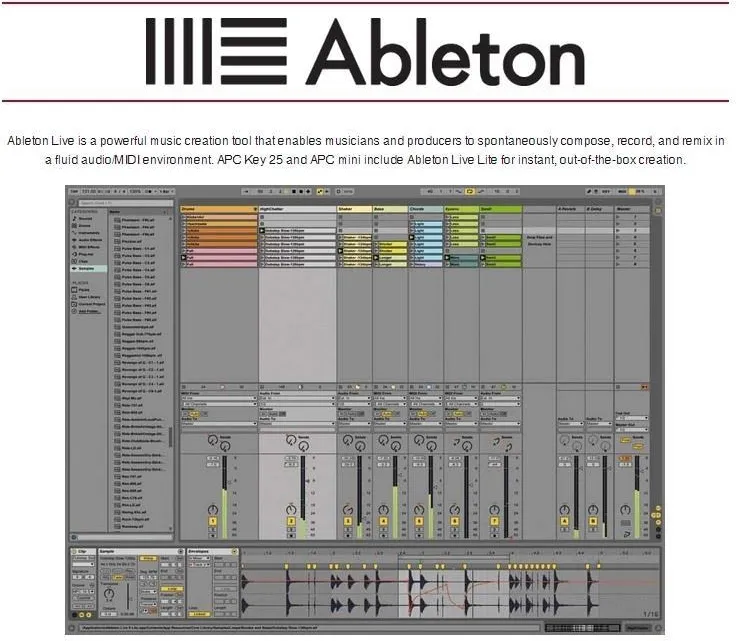Screen dimensions: 736x641
Task: Launch the playing blue clip in Chords track
Action: (412, 237)
